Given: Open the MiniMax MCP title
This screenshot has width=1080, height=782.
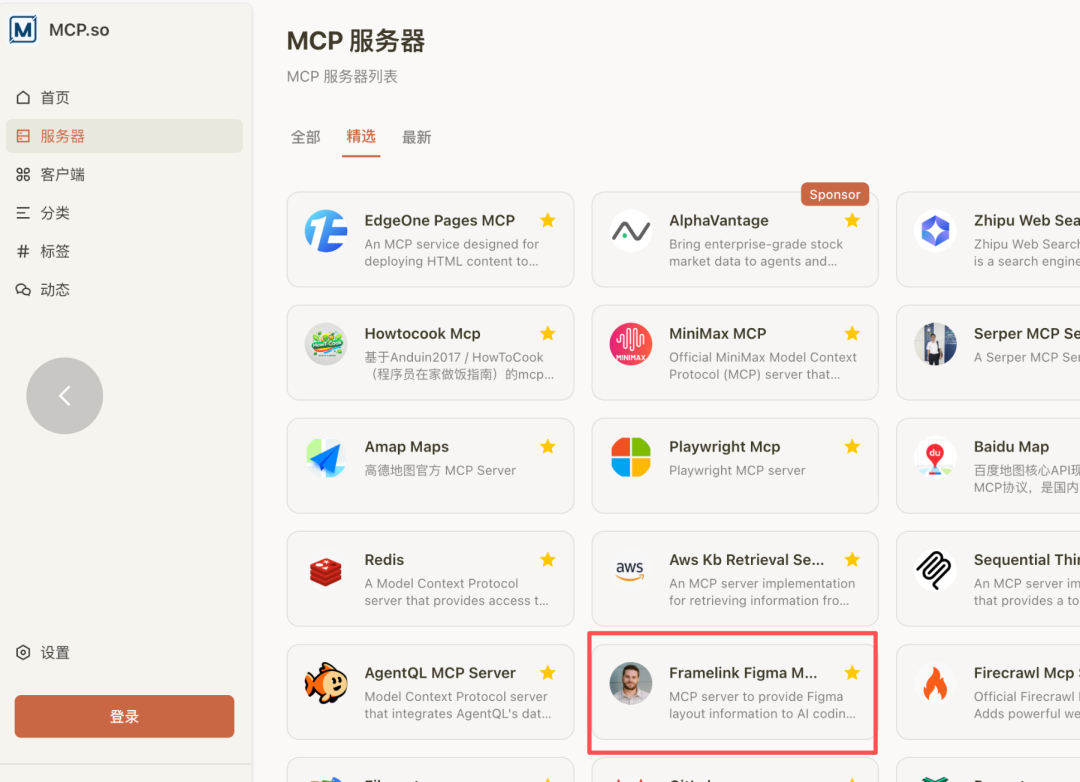Looking at the screenshot, I should (x=717, y=333).
